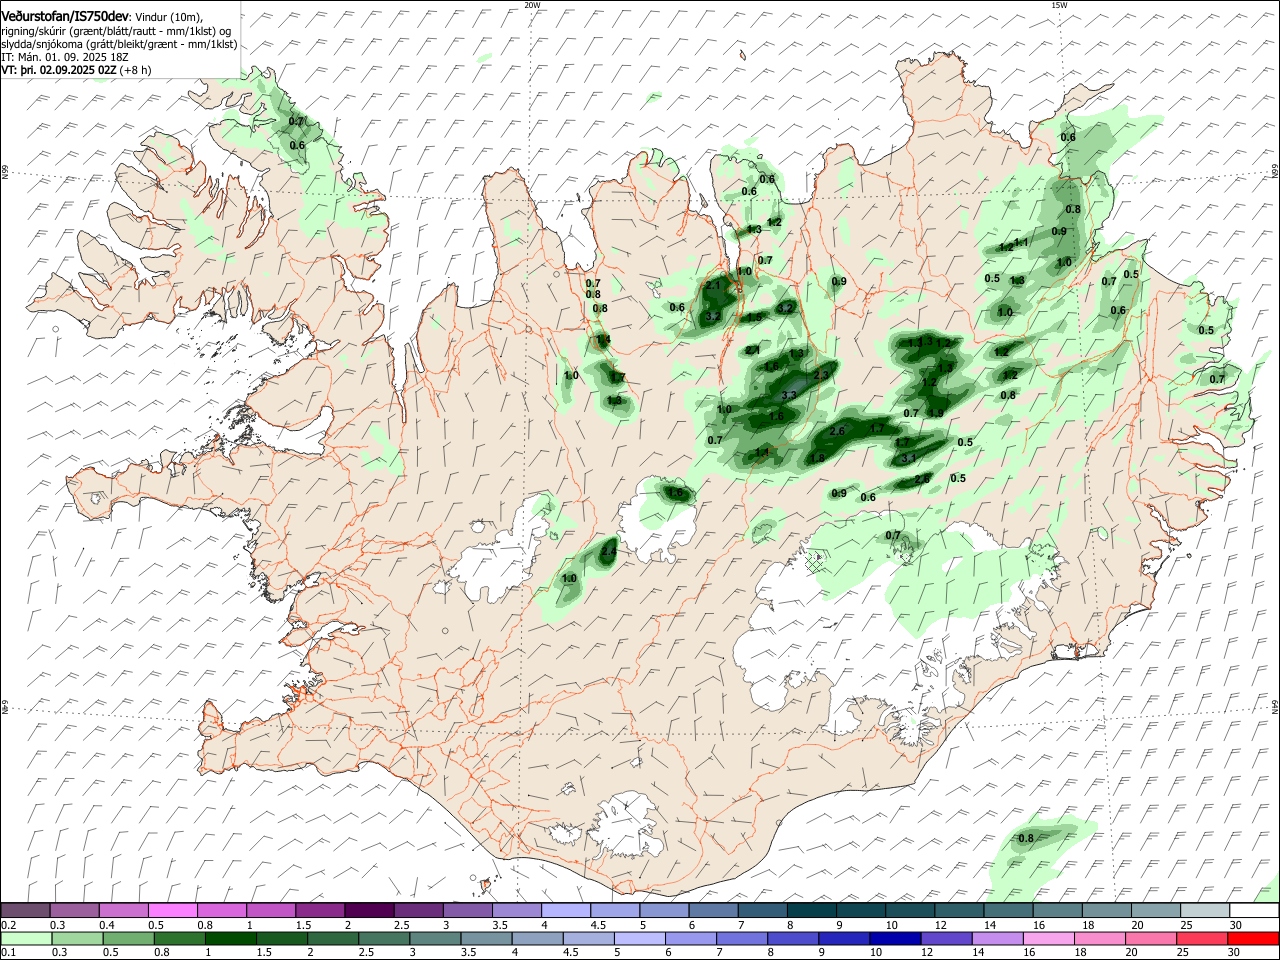Click the lavender swatch labeled 4 in upper legend row
The width and height of the screenshot is (1280, 960).
tap(566, 910)
